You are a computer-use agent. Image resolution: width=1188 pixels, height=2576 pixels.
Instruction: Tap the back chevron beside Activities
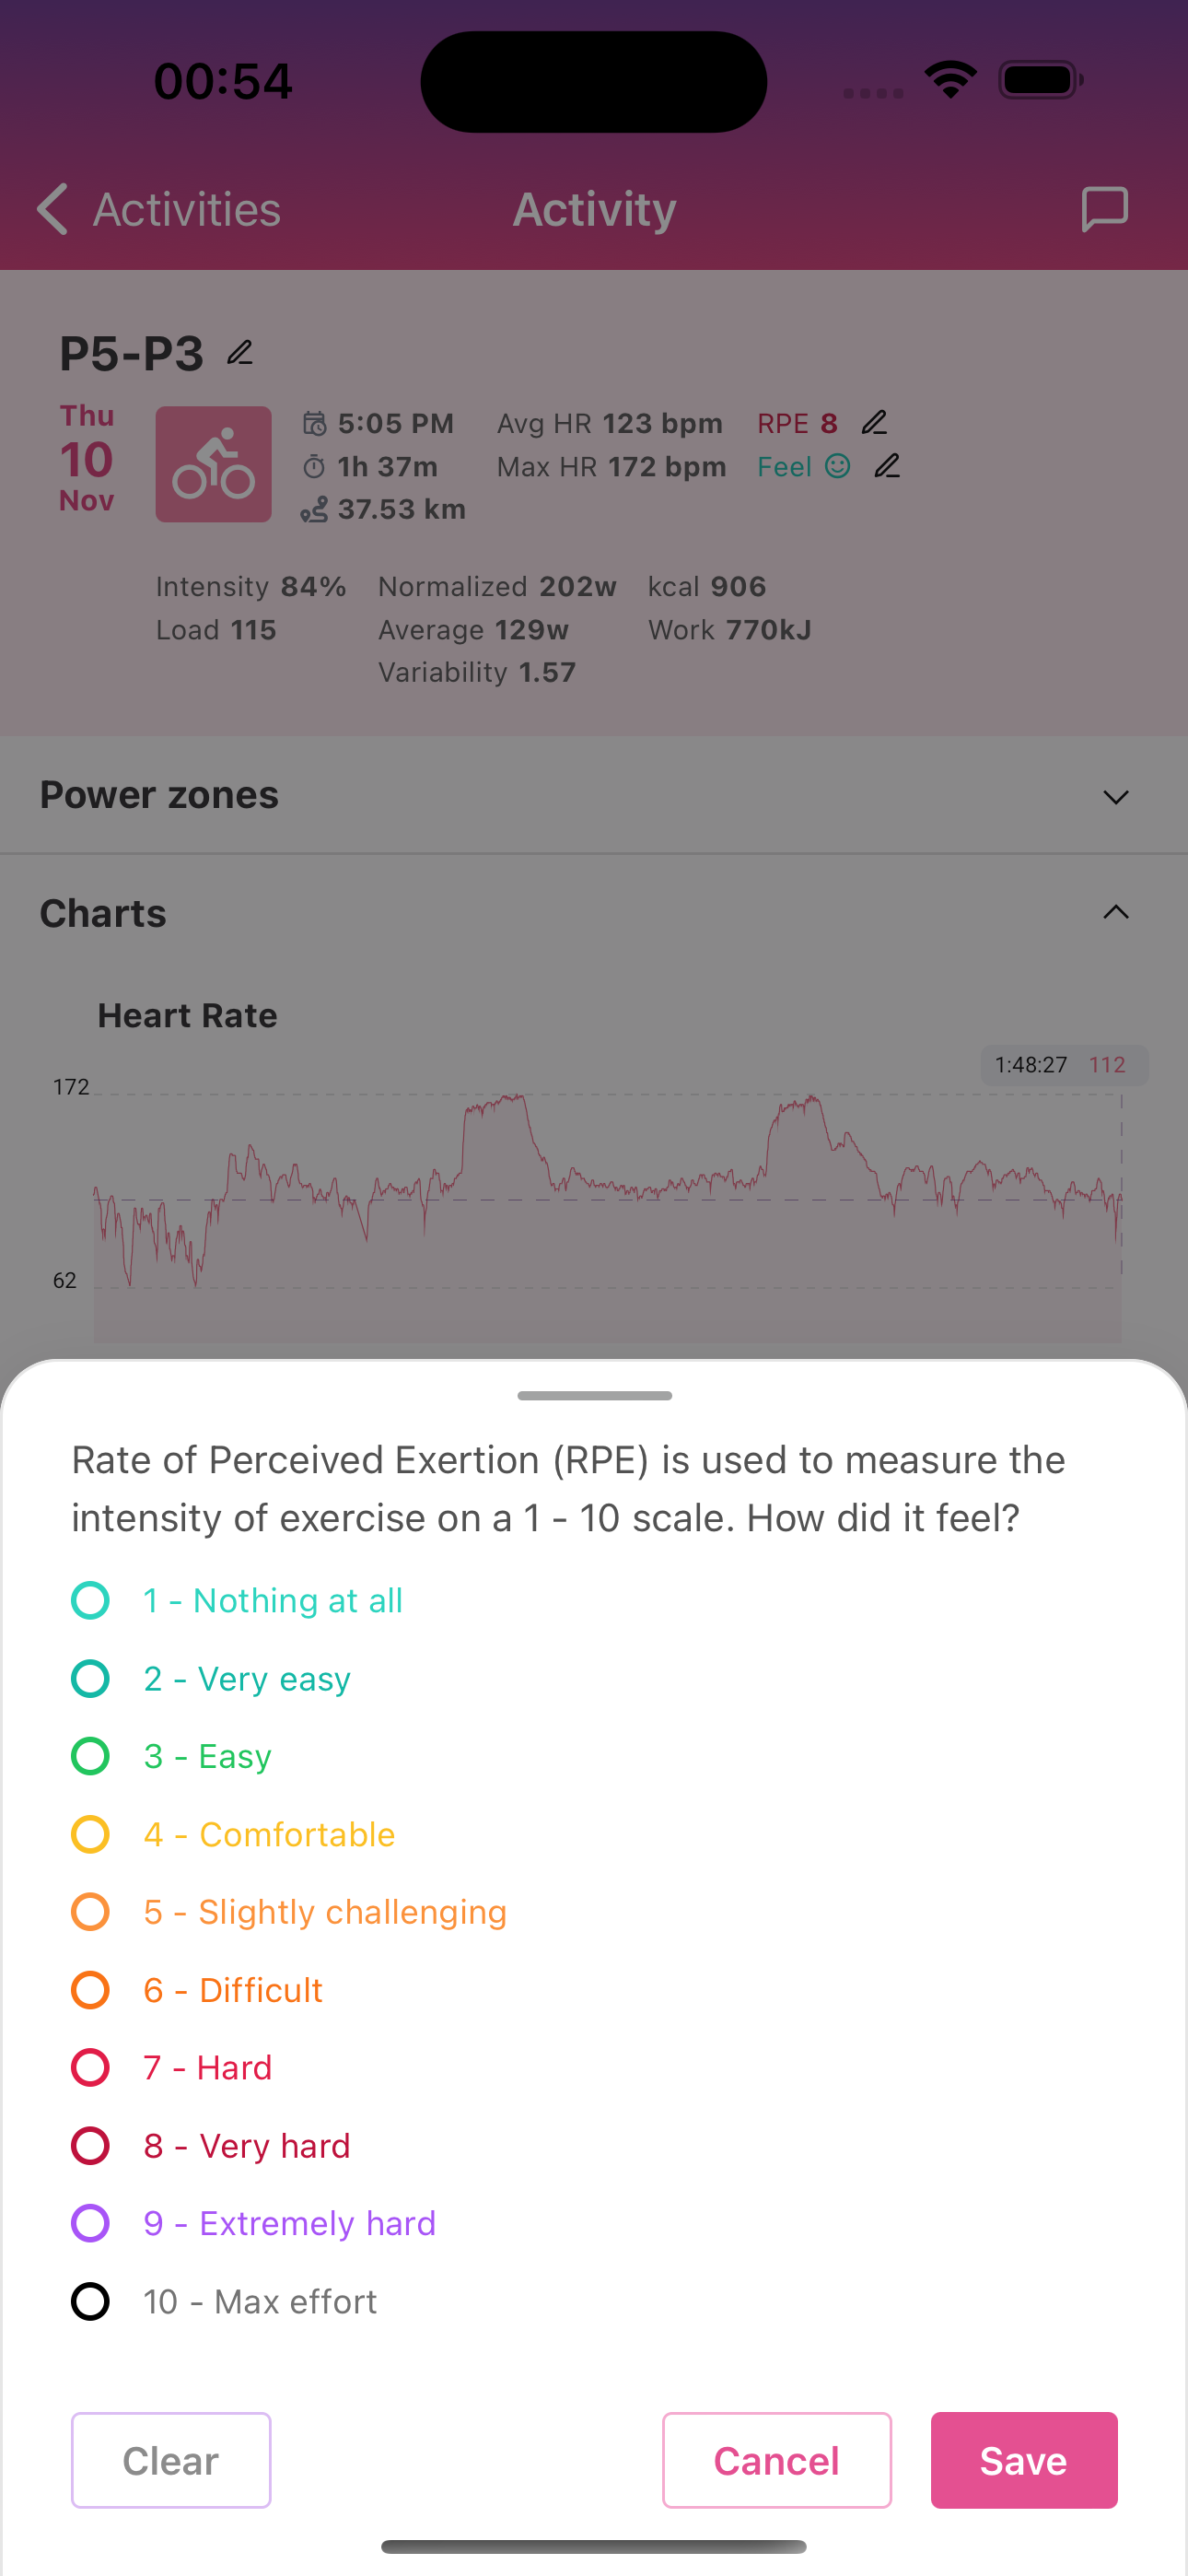[x=52, y=209]
